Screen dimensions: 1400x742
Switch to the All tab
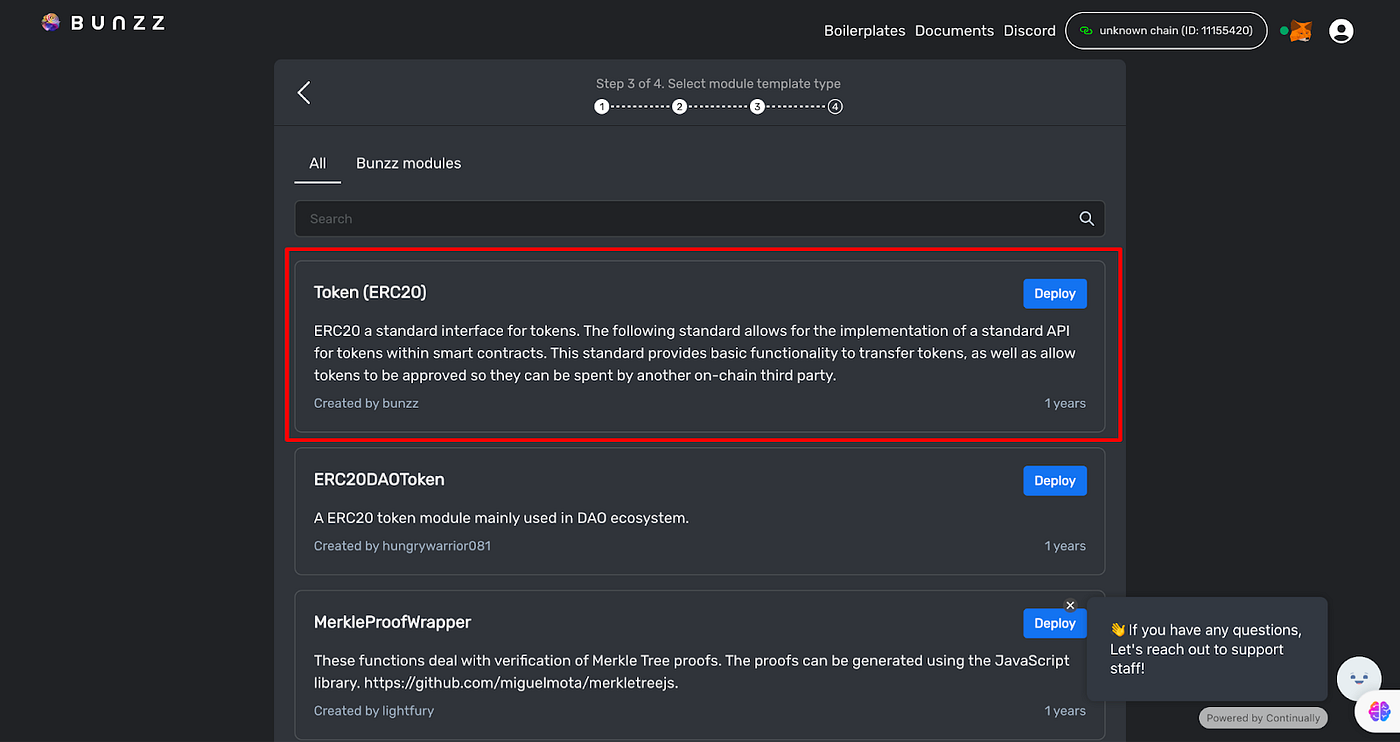tap(317, 163)
